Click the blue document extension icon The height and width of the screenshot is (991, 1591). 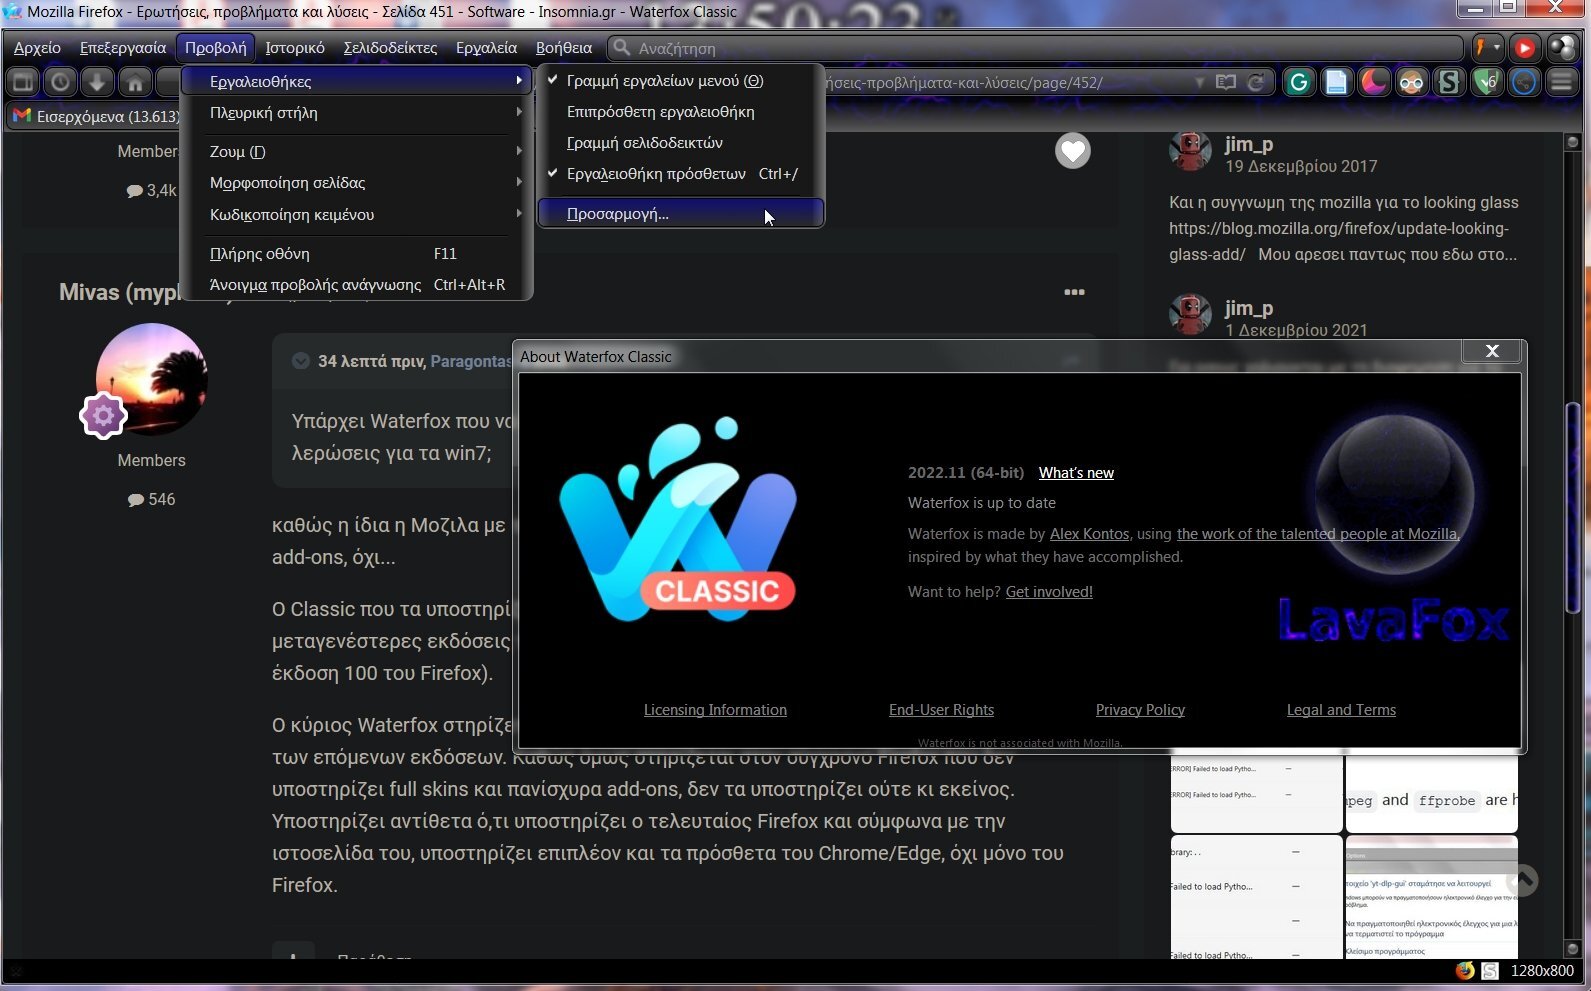tap(1336, 82)
